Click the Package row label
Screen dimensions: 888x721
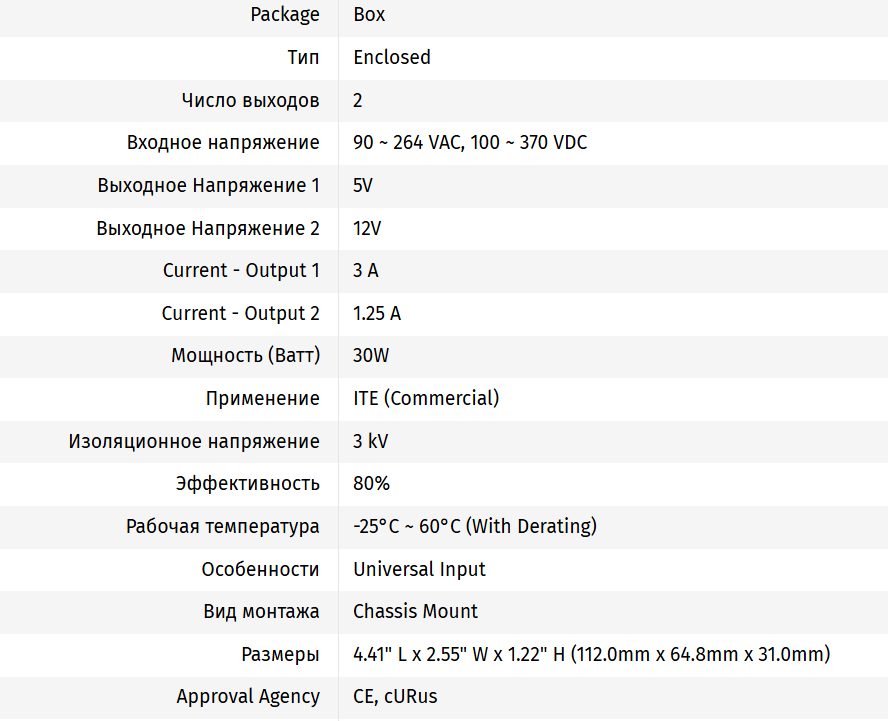(285, 15)
